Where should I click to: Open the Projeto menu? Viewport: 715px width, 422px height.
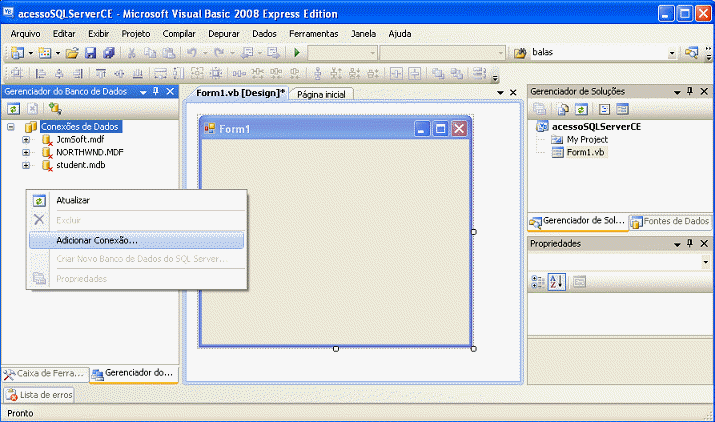136,34
